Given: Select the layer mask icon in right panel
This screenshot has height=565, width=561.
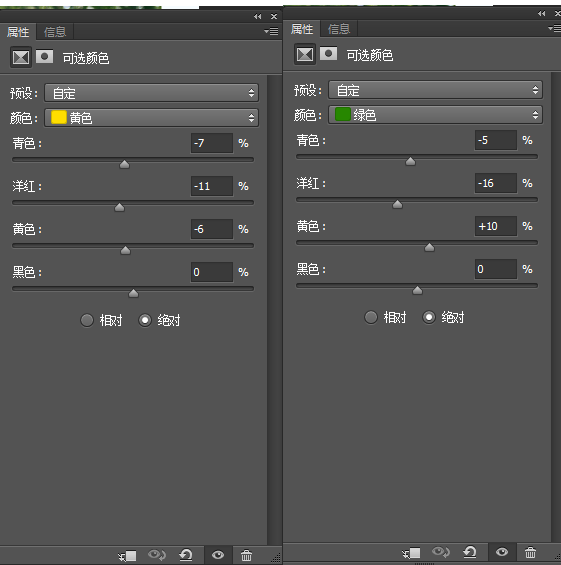Looking at the screenshot, I should point(328,54).
